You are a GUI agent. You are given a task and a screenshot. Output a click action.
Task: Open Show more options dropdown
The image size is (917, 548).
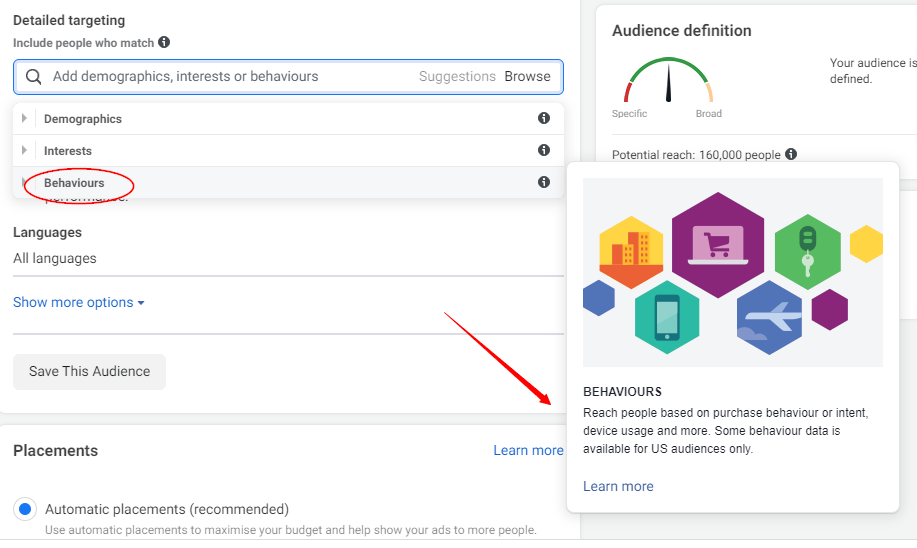[79, 302]
